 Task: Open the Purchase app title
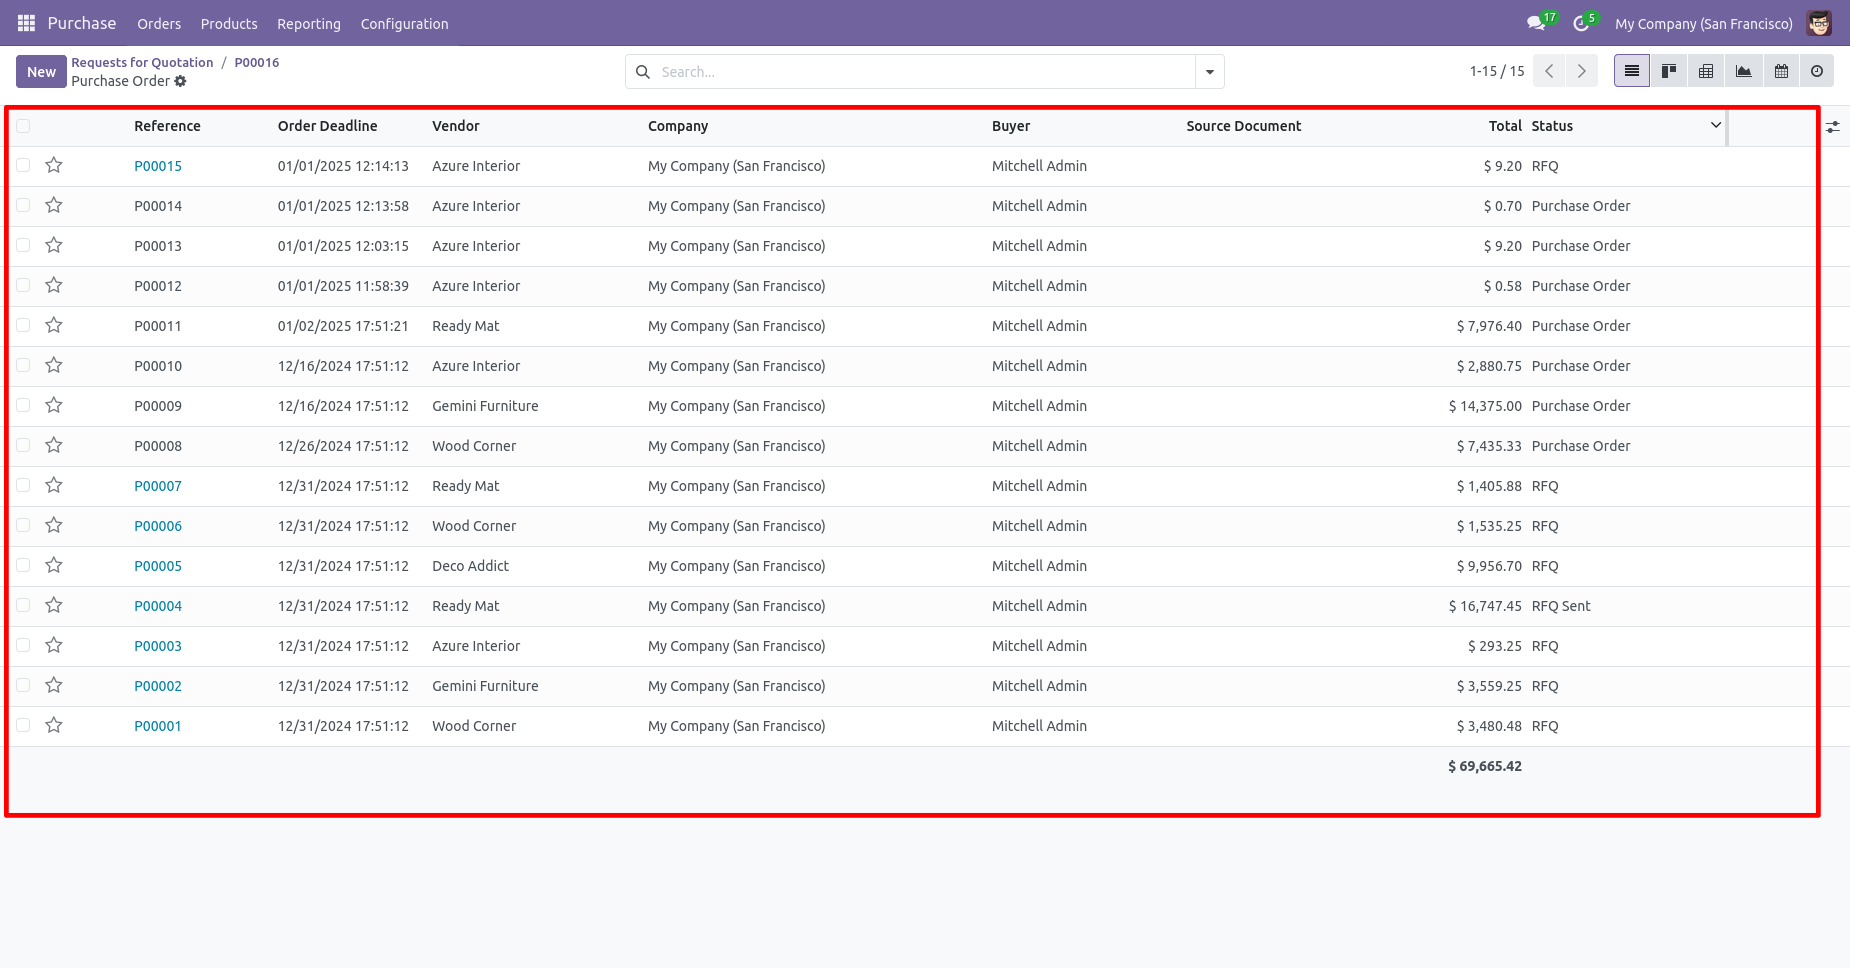point(82,23)
